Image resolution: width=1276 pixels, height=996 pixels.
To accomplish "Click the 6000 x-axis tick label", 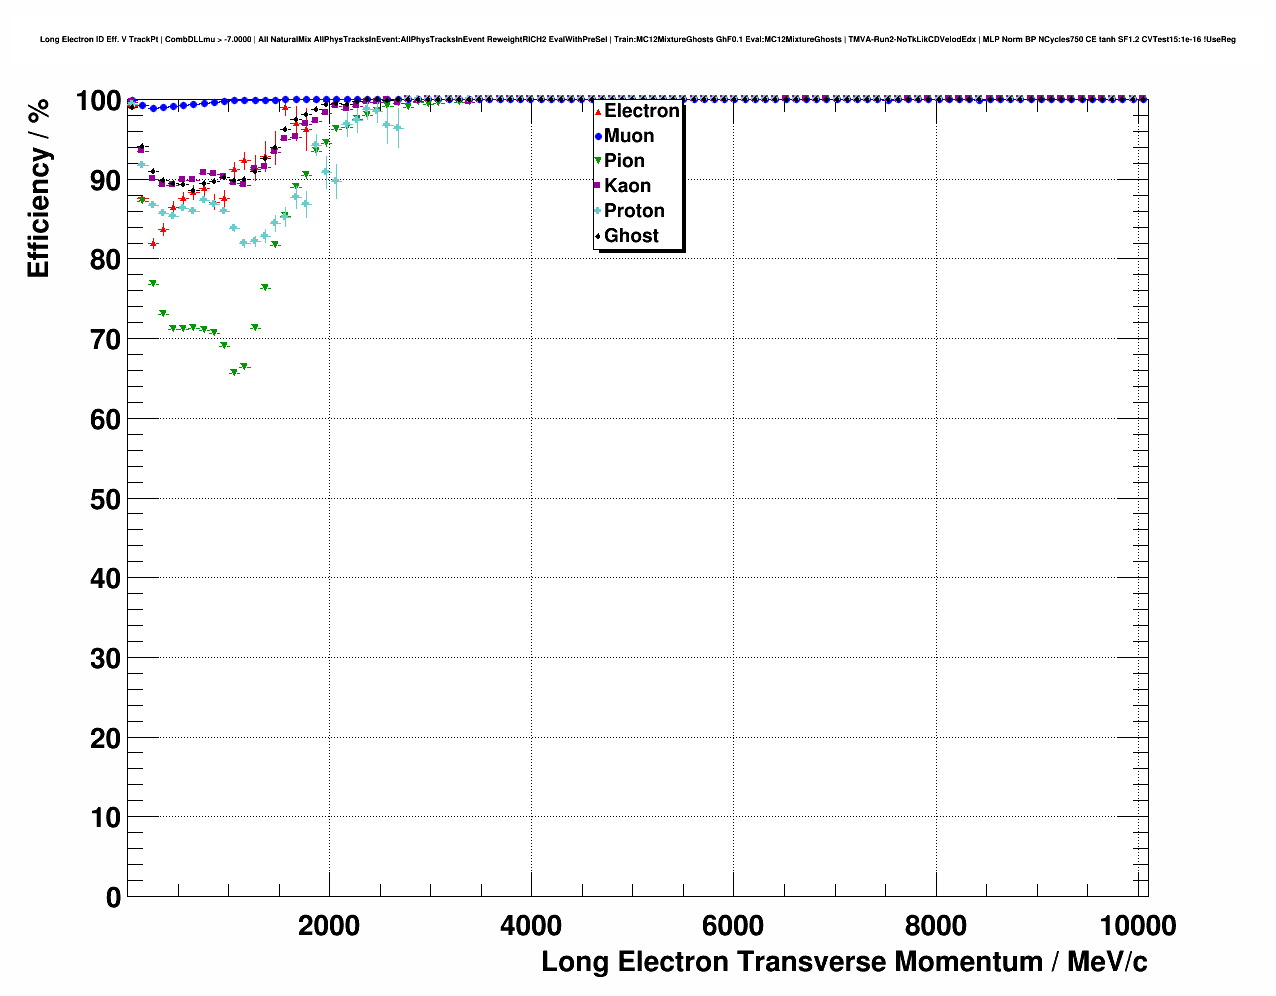I will click(x=733, y=926).
